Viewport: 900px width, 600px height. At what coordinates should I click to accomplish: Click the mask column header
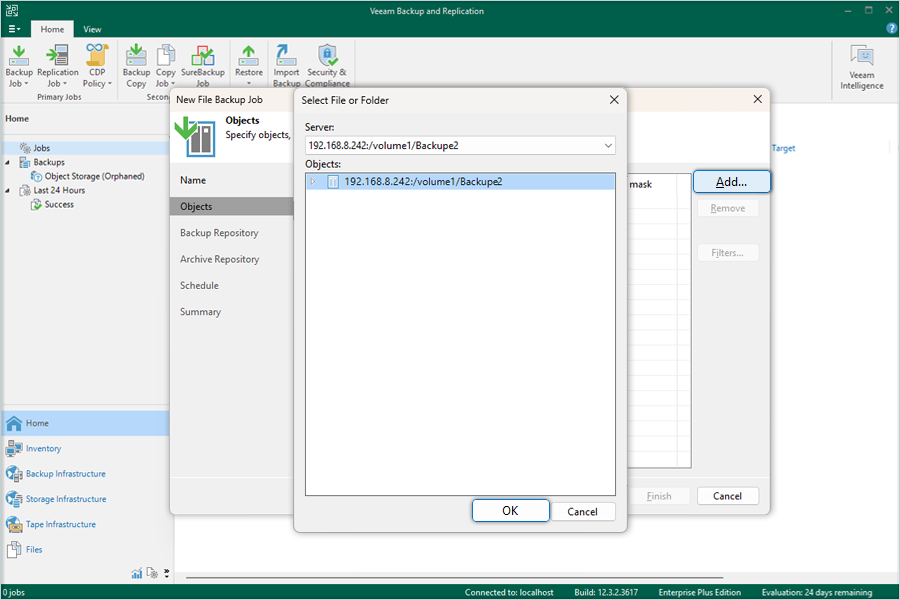click(x=641, y=184)
